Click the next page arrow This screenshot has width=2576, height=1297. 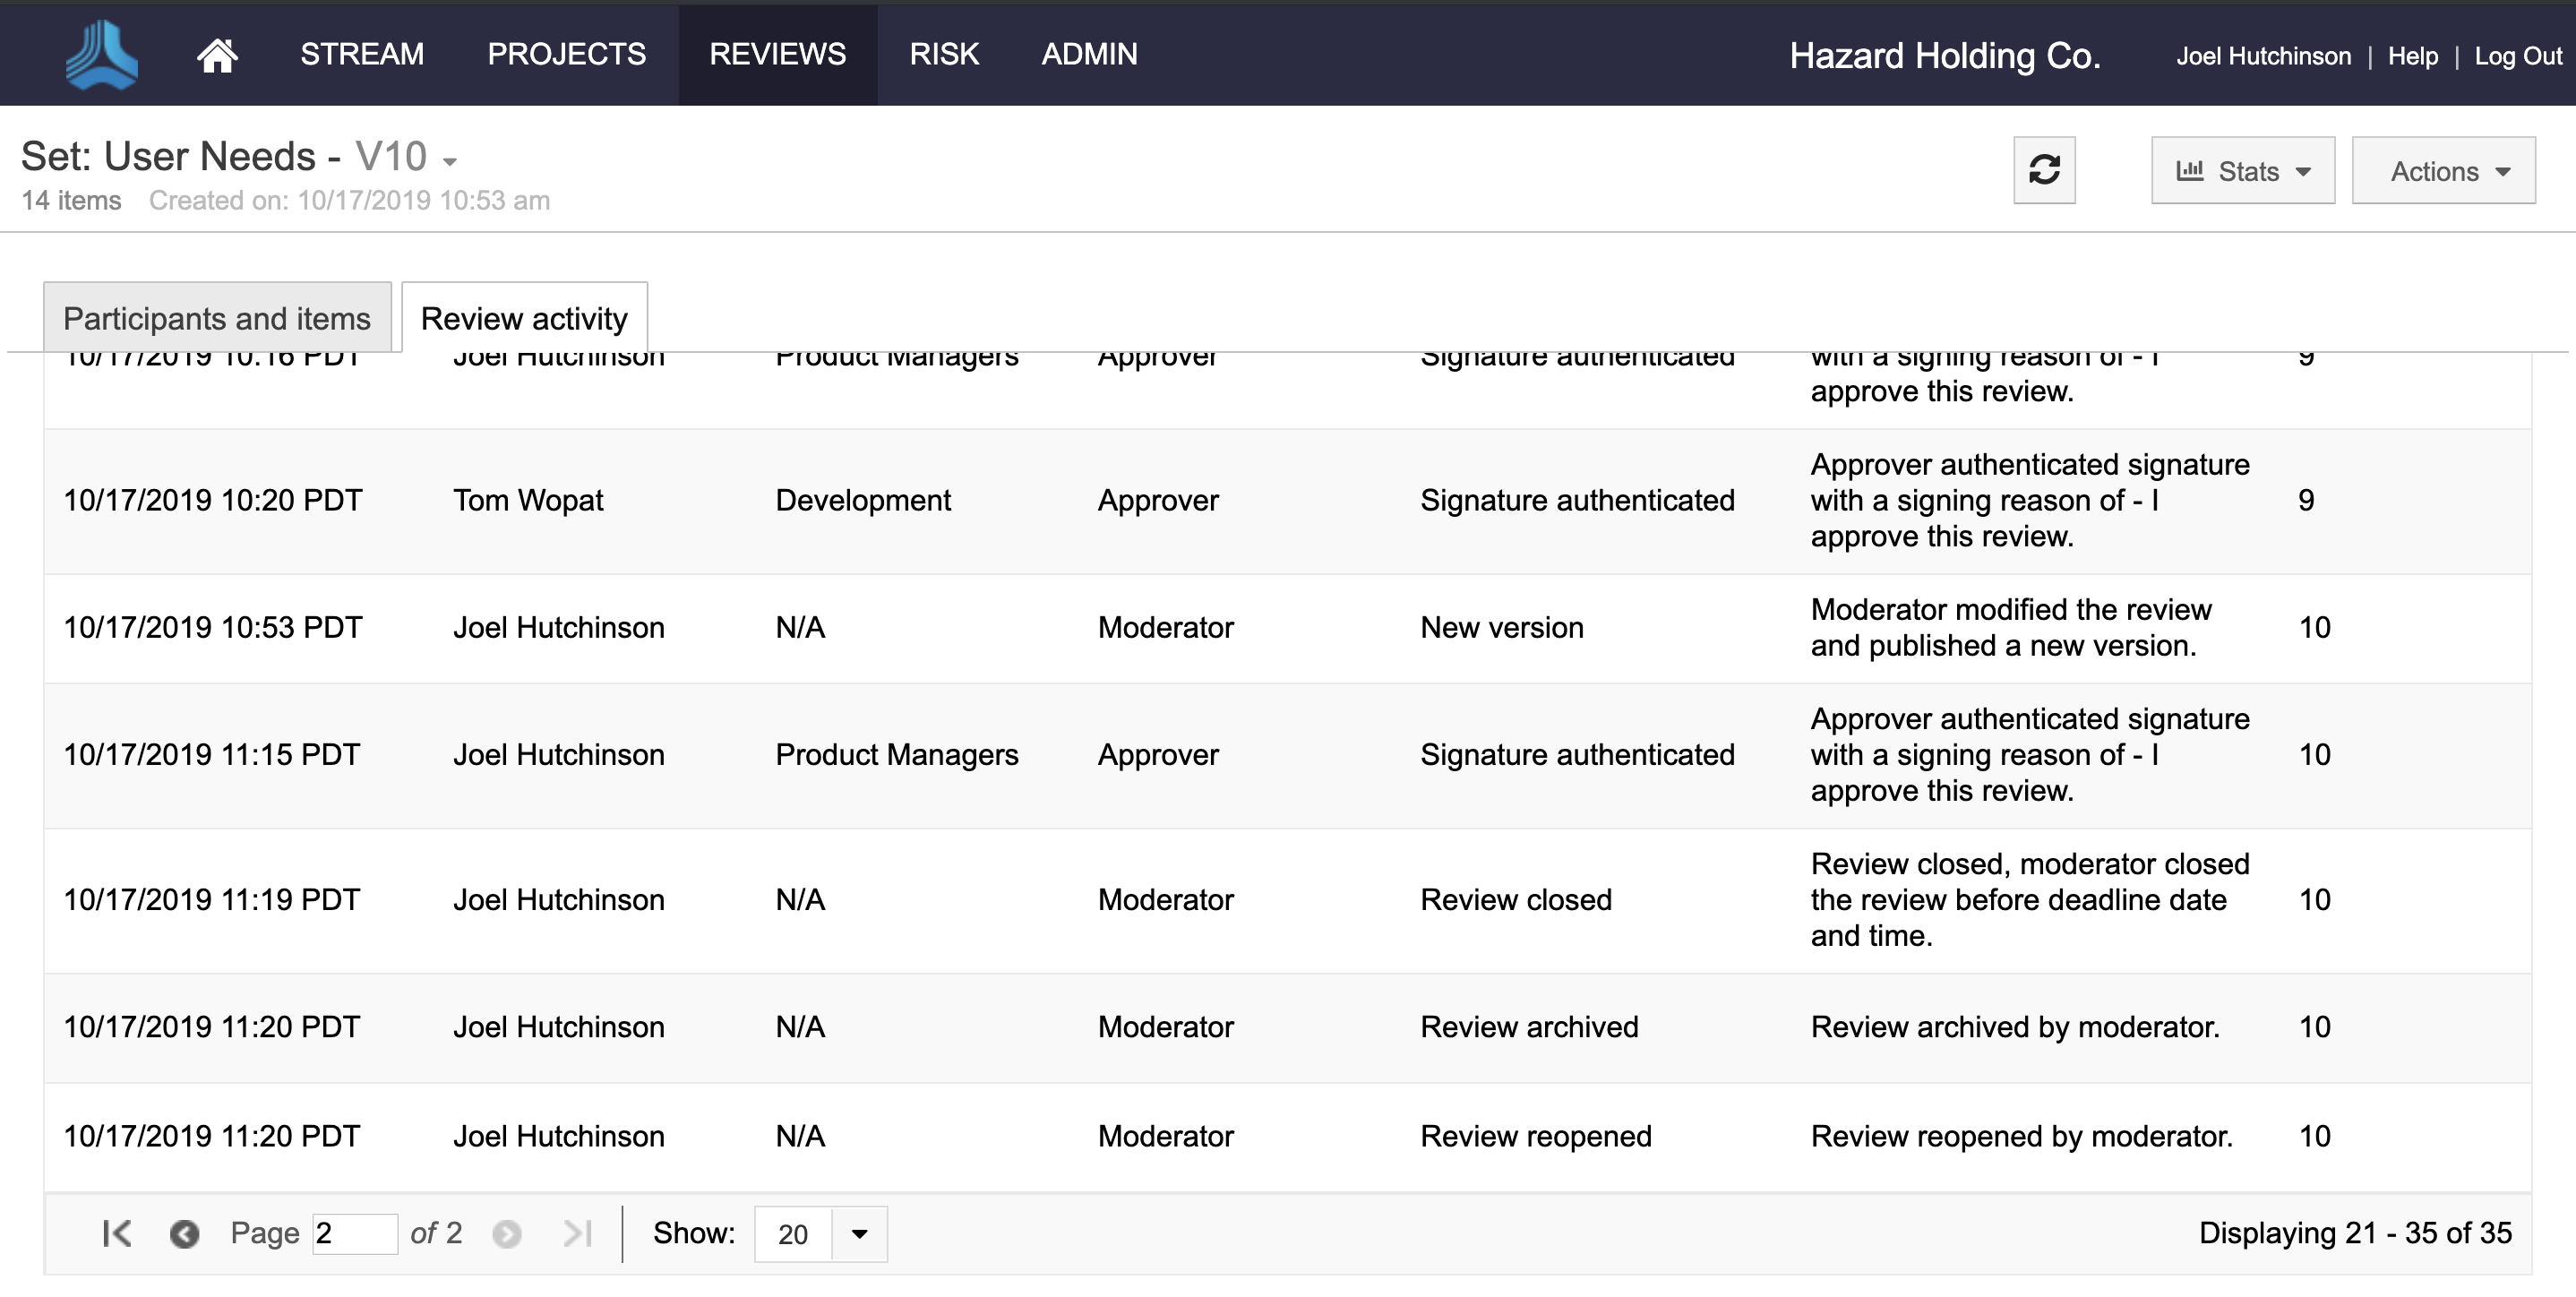(507, 1234)
